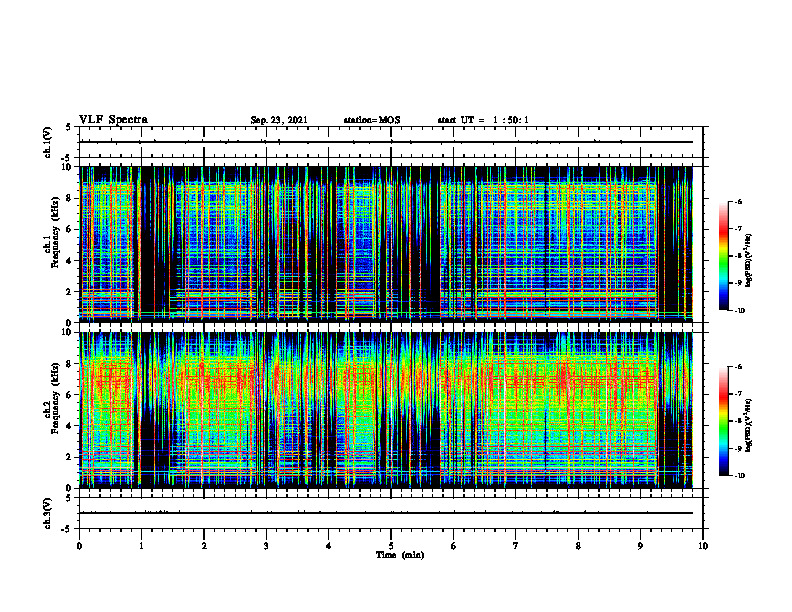Image resolution: width=792 pixels, height=612 pixels.
Task: Click the time axis tick label "9"
Action: [x=640, y=545]
